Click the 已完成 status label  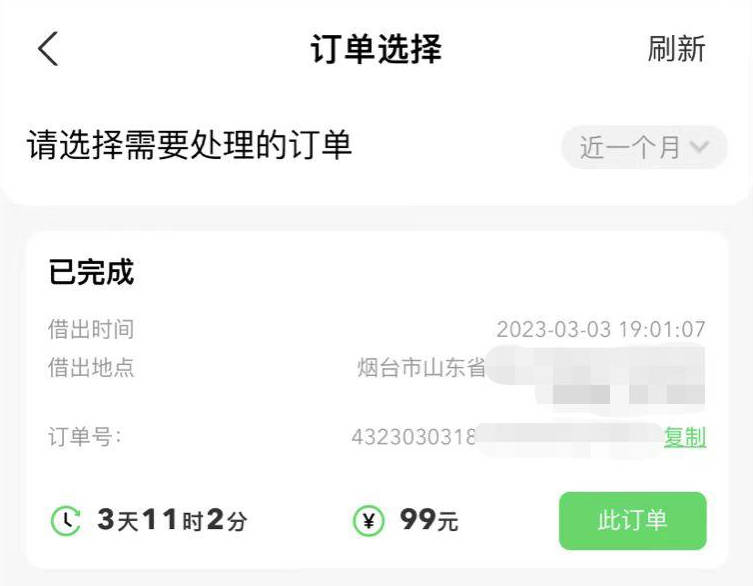(91, 272)
